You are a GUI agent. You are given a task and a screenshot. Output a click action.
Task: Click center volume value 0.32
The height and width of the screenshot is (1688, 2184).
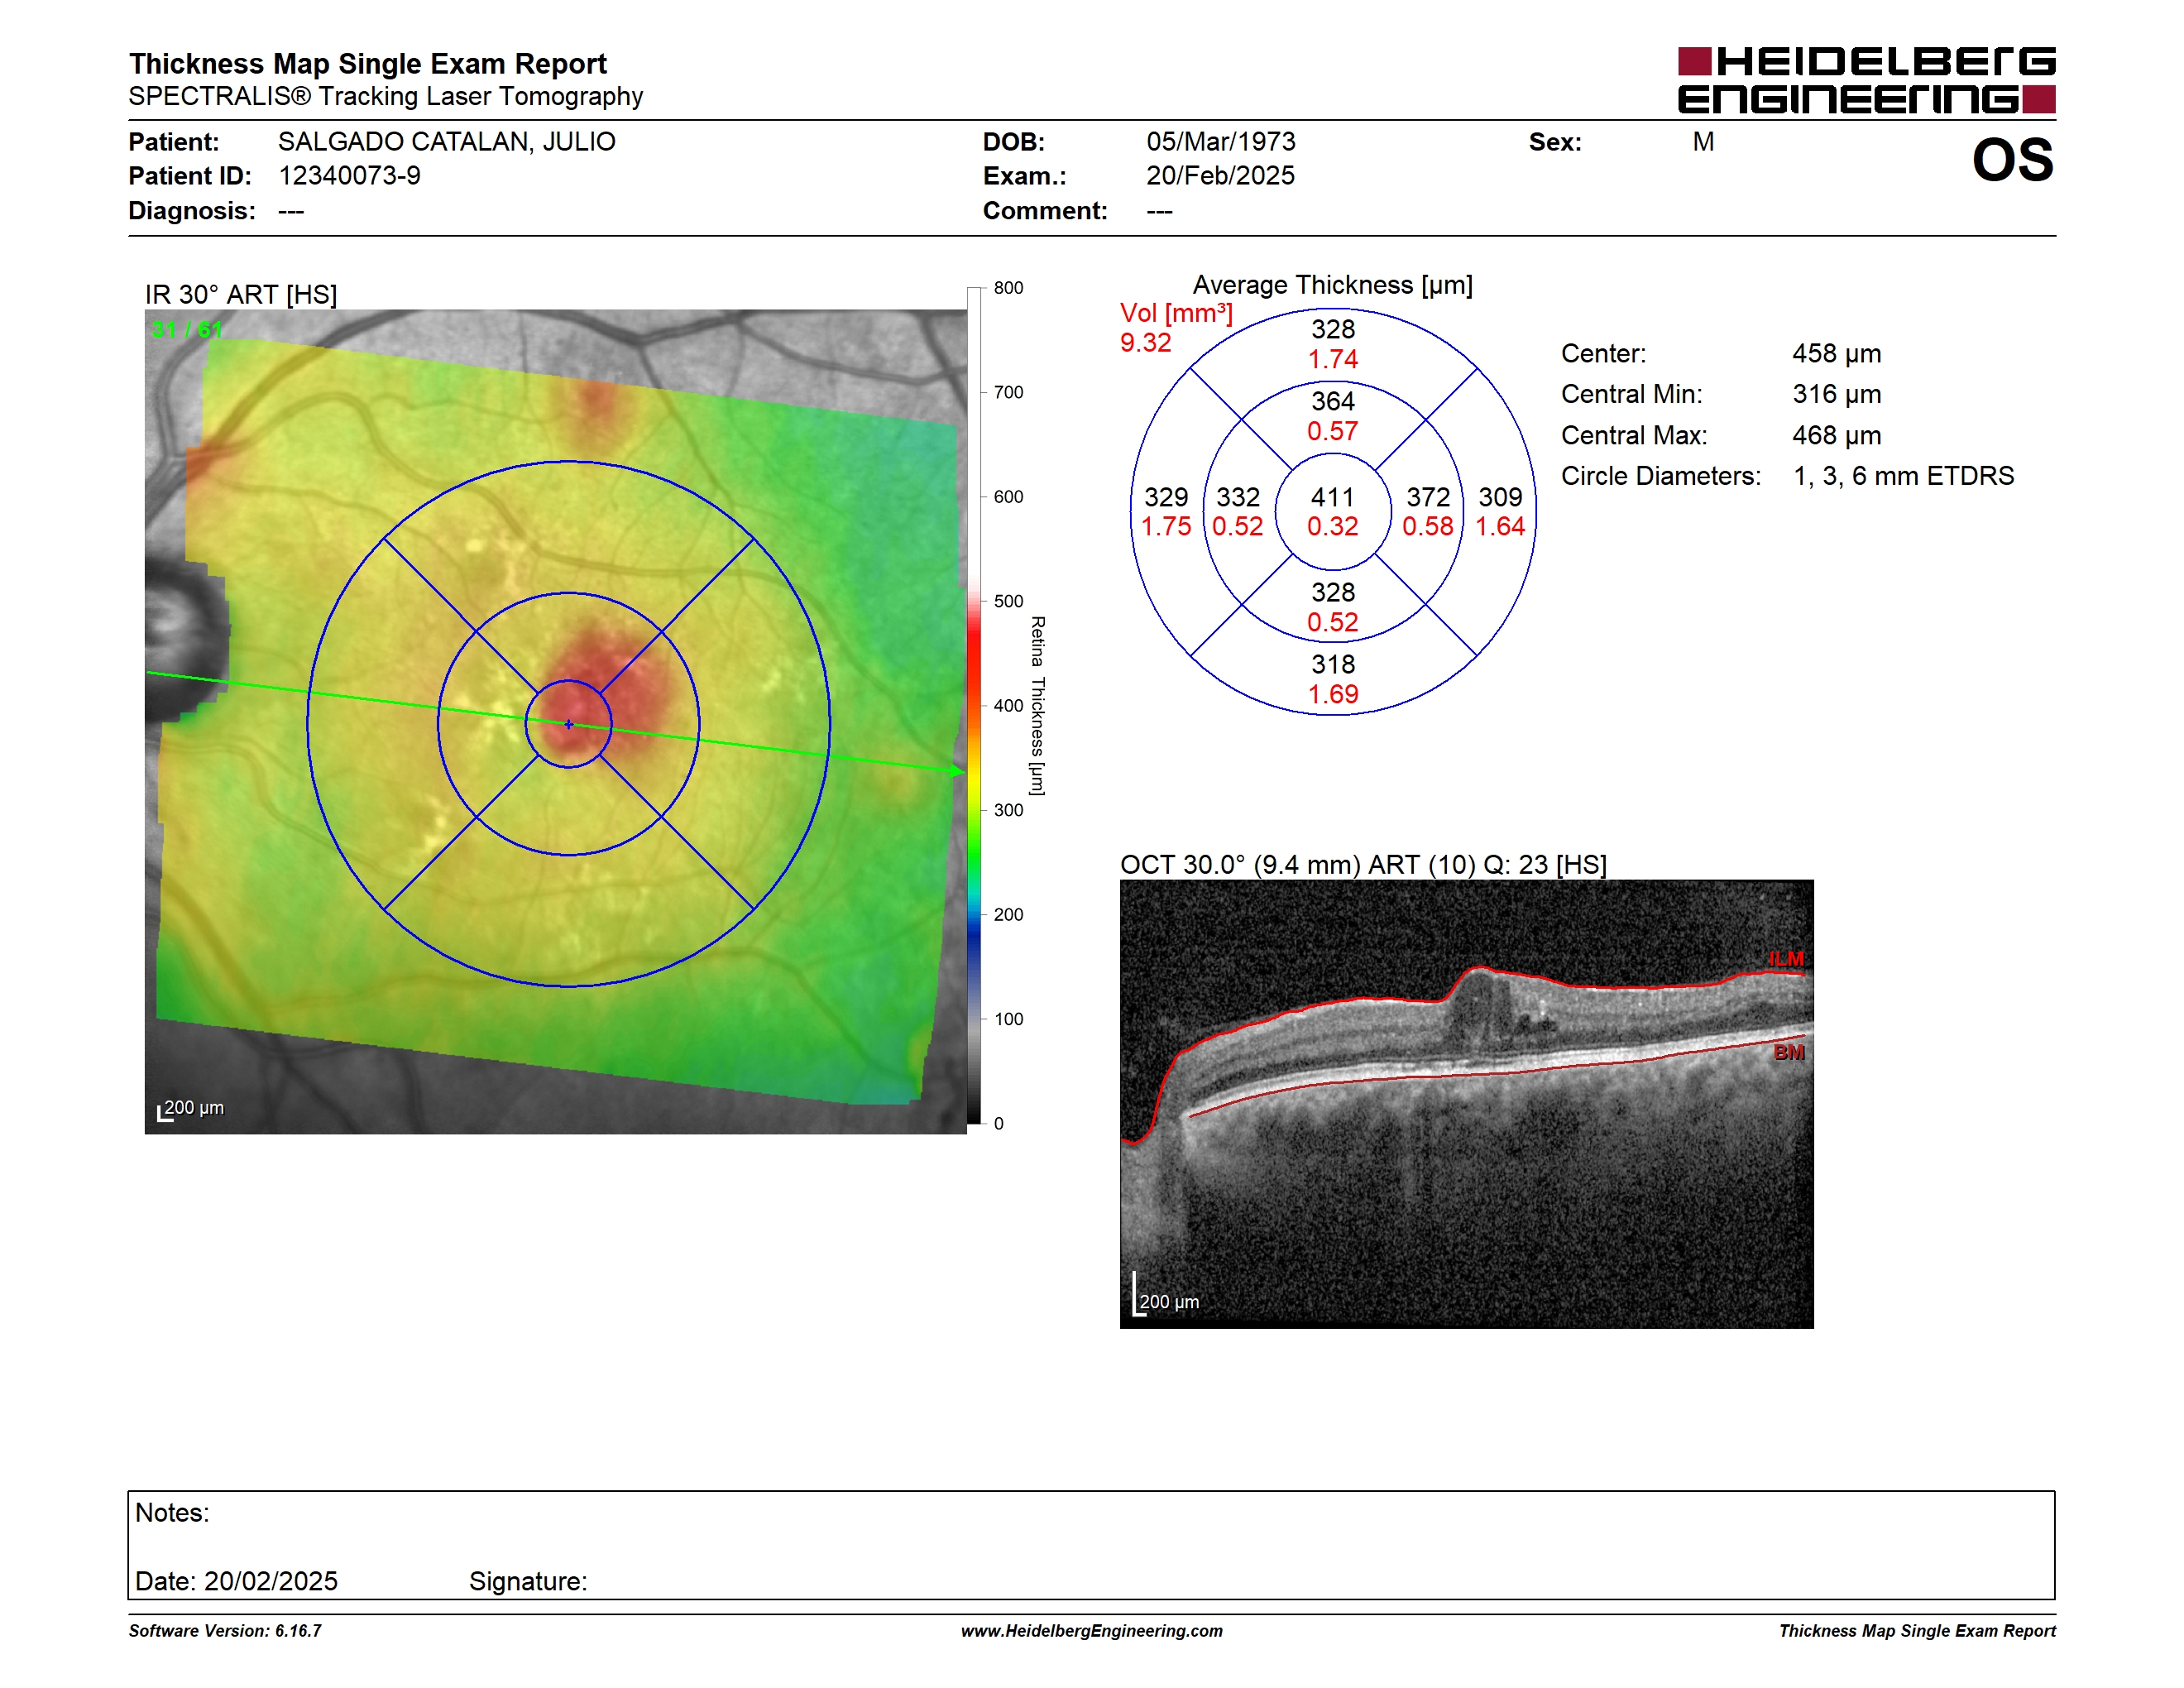tap(1332, 527)
